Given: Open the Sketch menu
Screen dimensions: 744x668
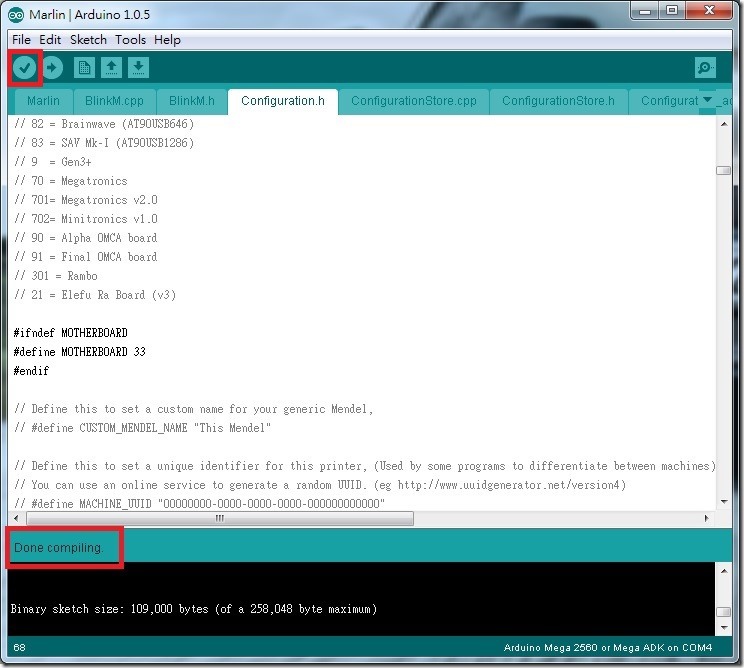Looking at the screenshot, I should pos(88,40).
